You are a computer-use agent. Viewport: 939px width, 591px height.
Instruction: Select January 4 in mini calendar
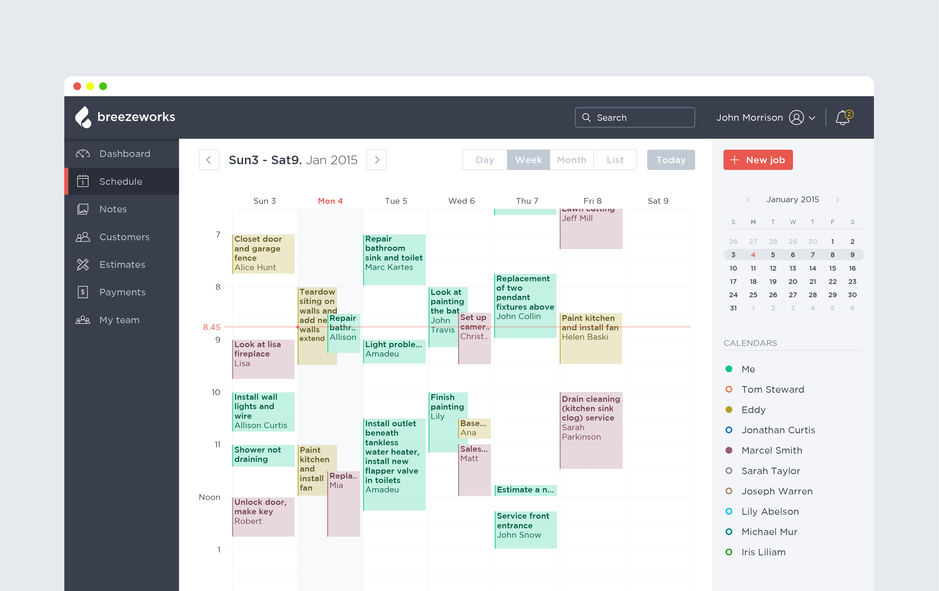click(x=753, y=255)
